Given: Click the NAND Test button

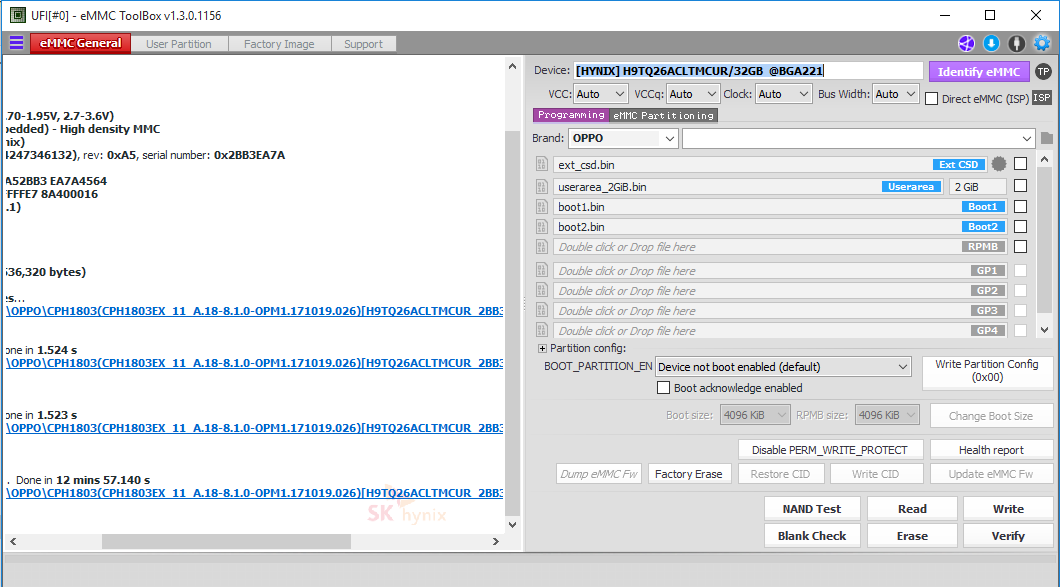Looking at the screenshot, I should pyautogui.click(x=812, y=509).
